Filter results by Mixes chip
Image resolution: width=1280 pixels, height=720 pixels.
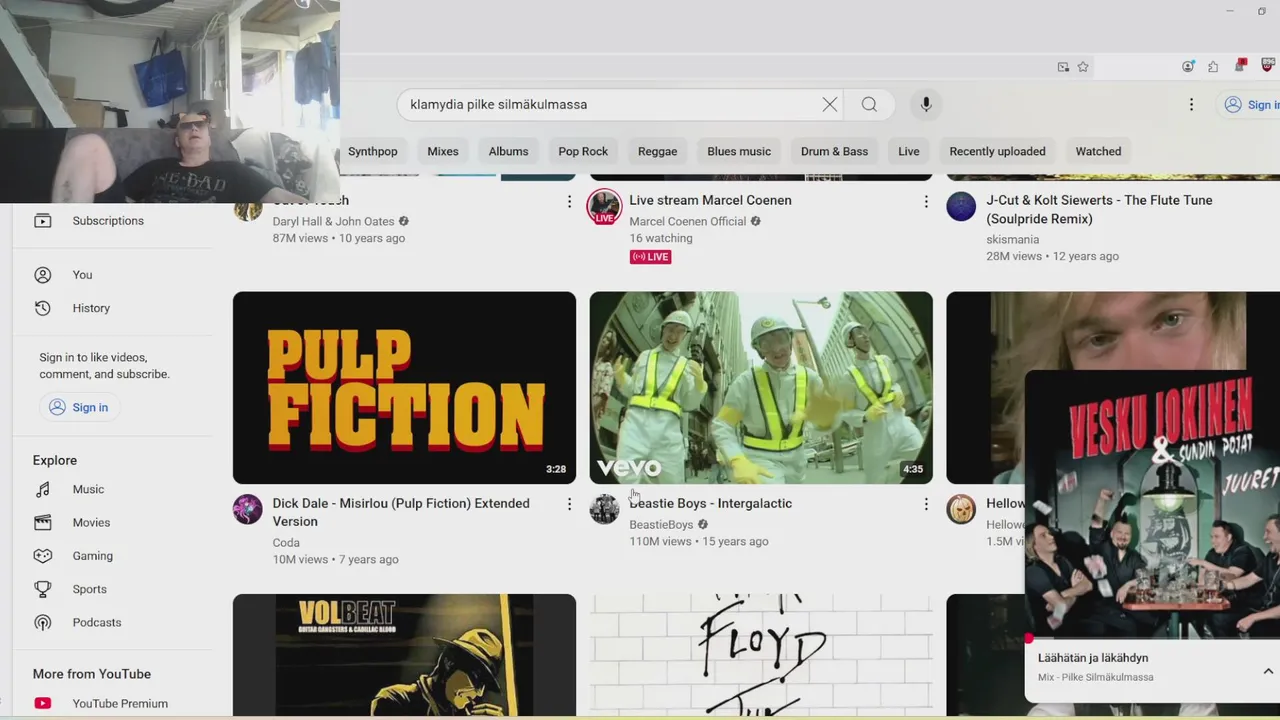tap(443, 151)
